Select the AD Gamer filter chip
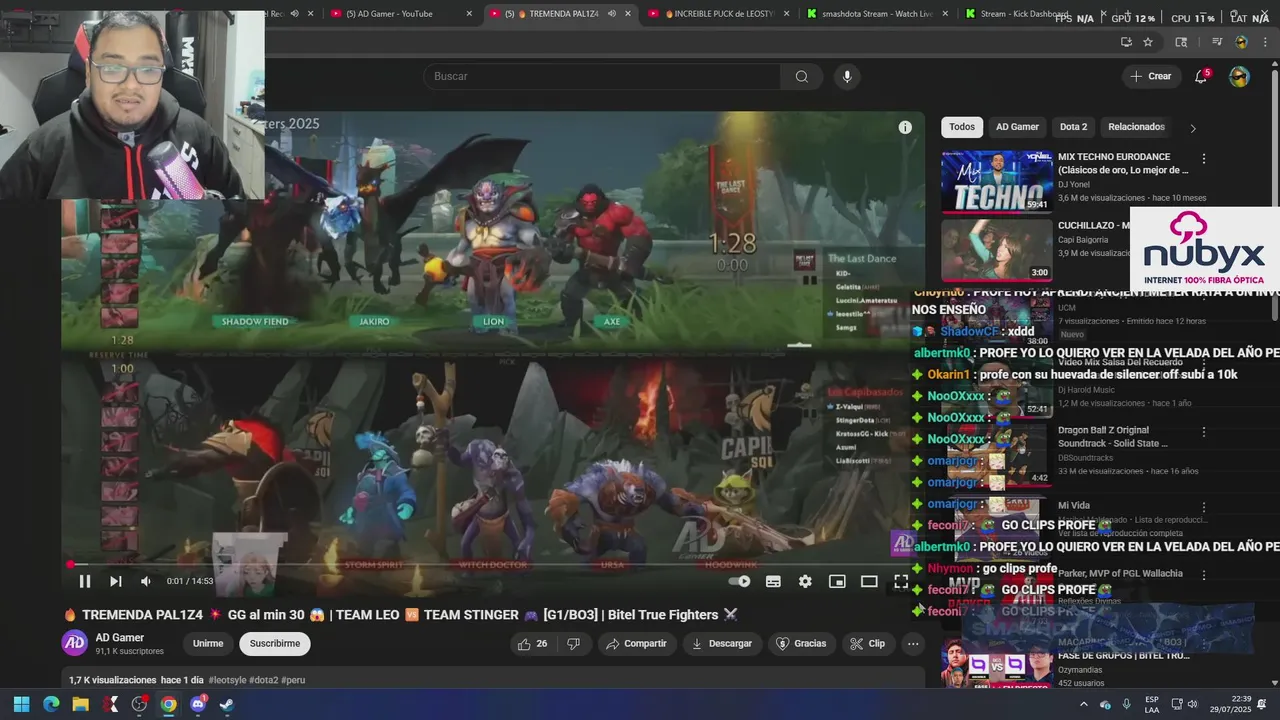 click(1017, 127)
